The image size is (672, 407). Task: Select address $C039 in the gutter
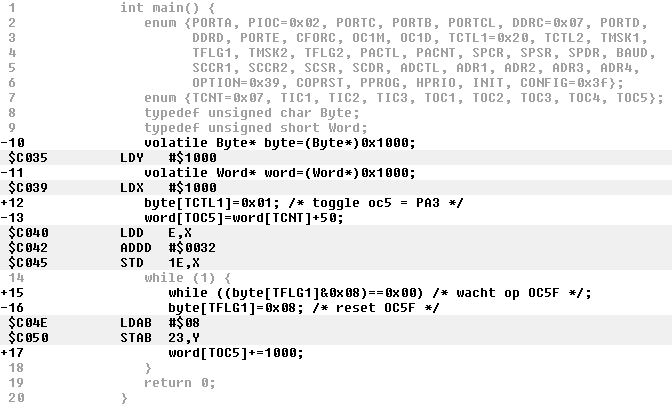[x=27, y=187]
